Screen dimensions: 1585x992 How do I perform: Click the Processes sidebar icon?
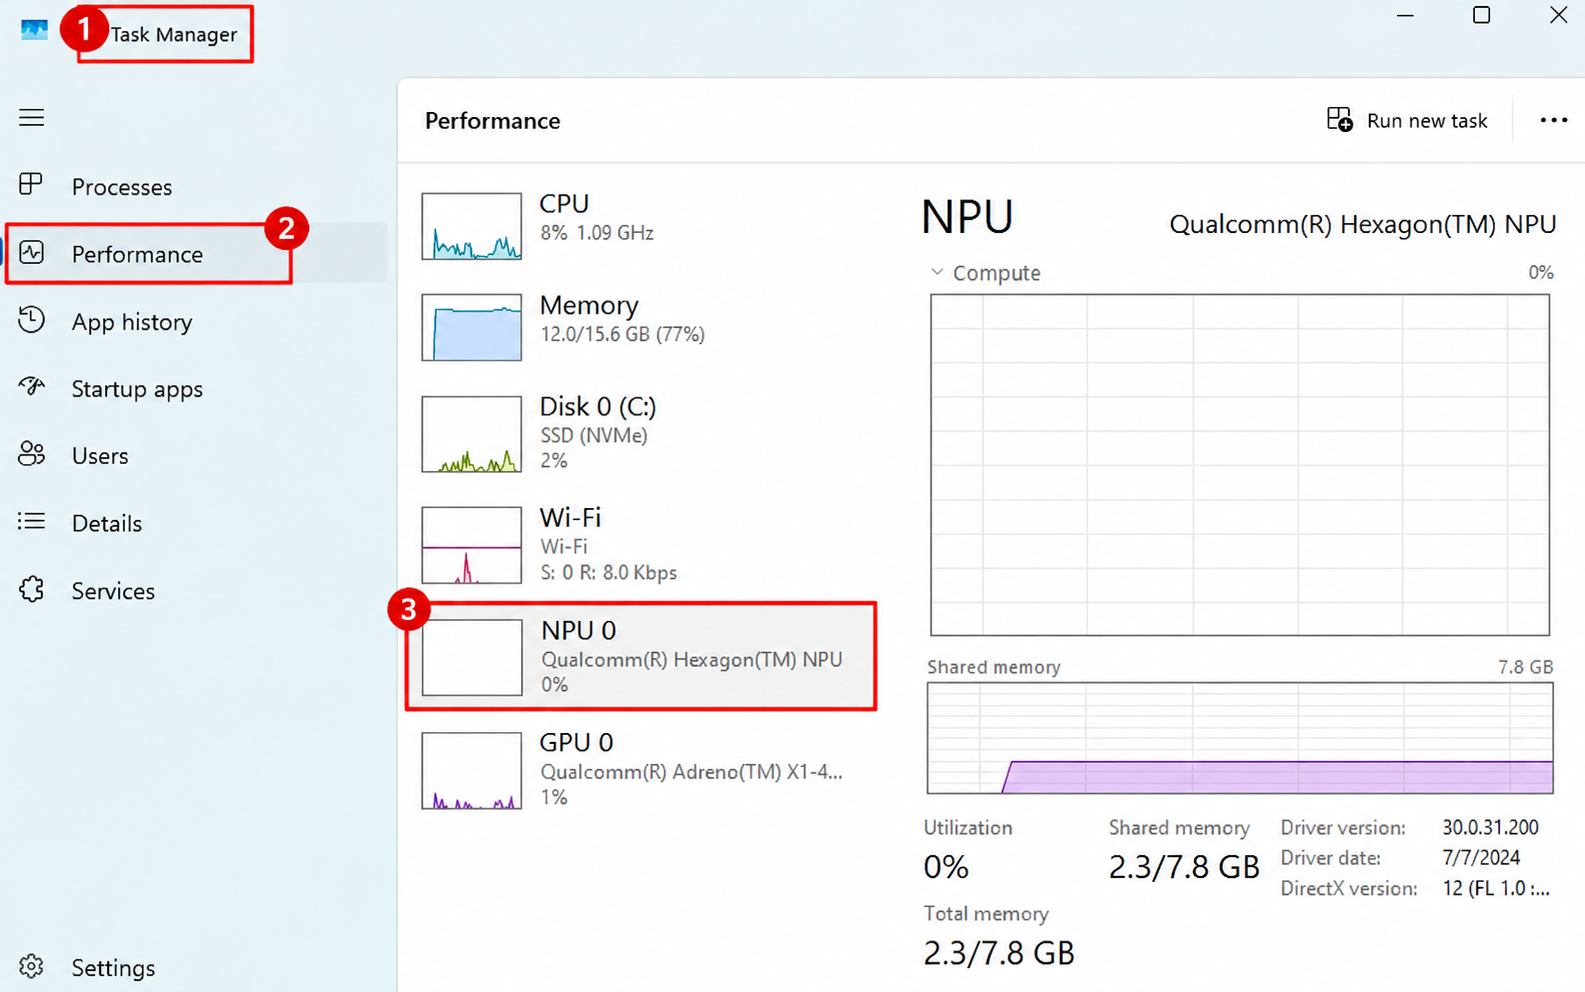(x=31, y=185)
